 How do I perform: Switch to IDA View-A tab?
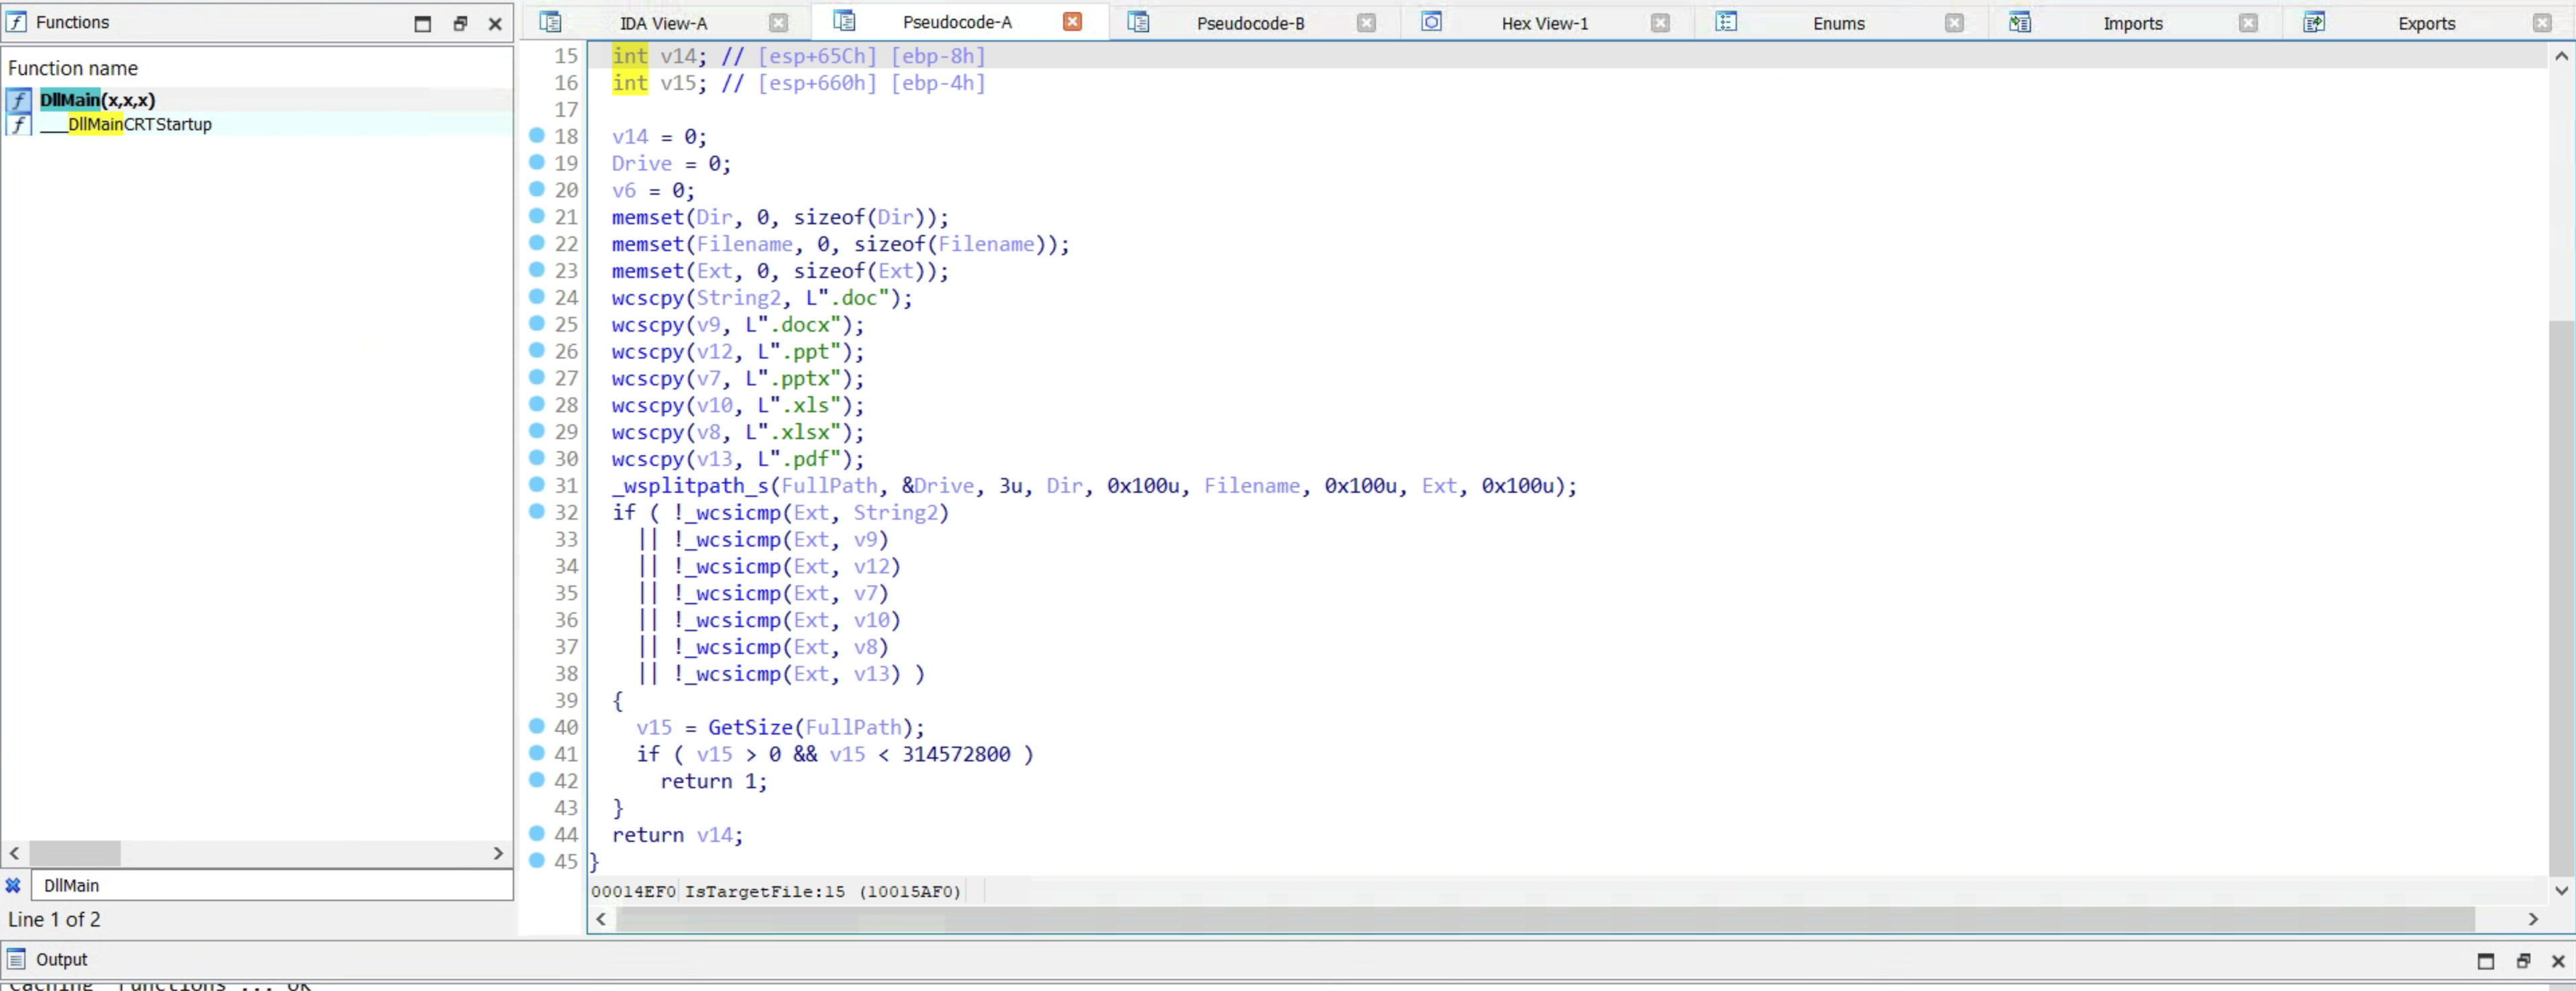[x=664, y=21]
